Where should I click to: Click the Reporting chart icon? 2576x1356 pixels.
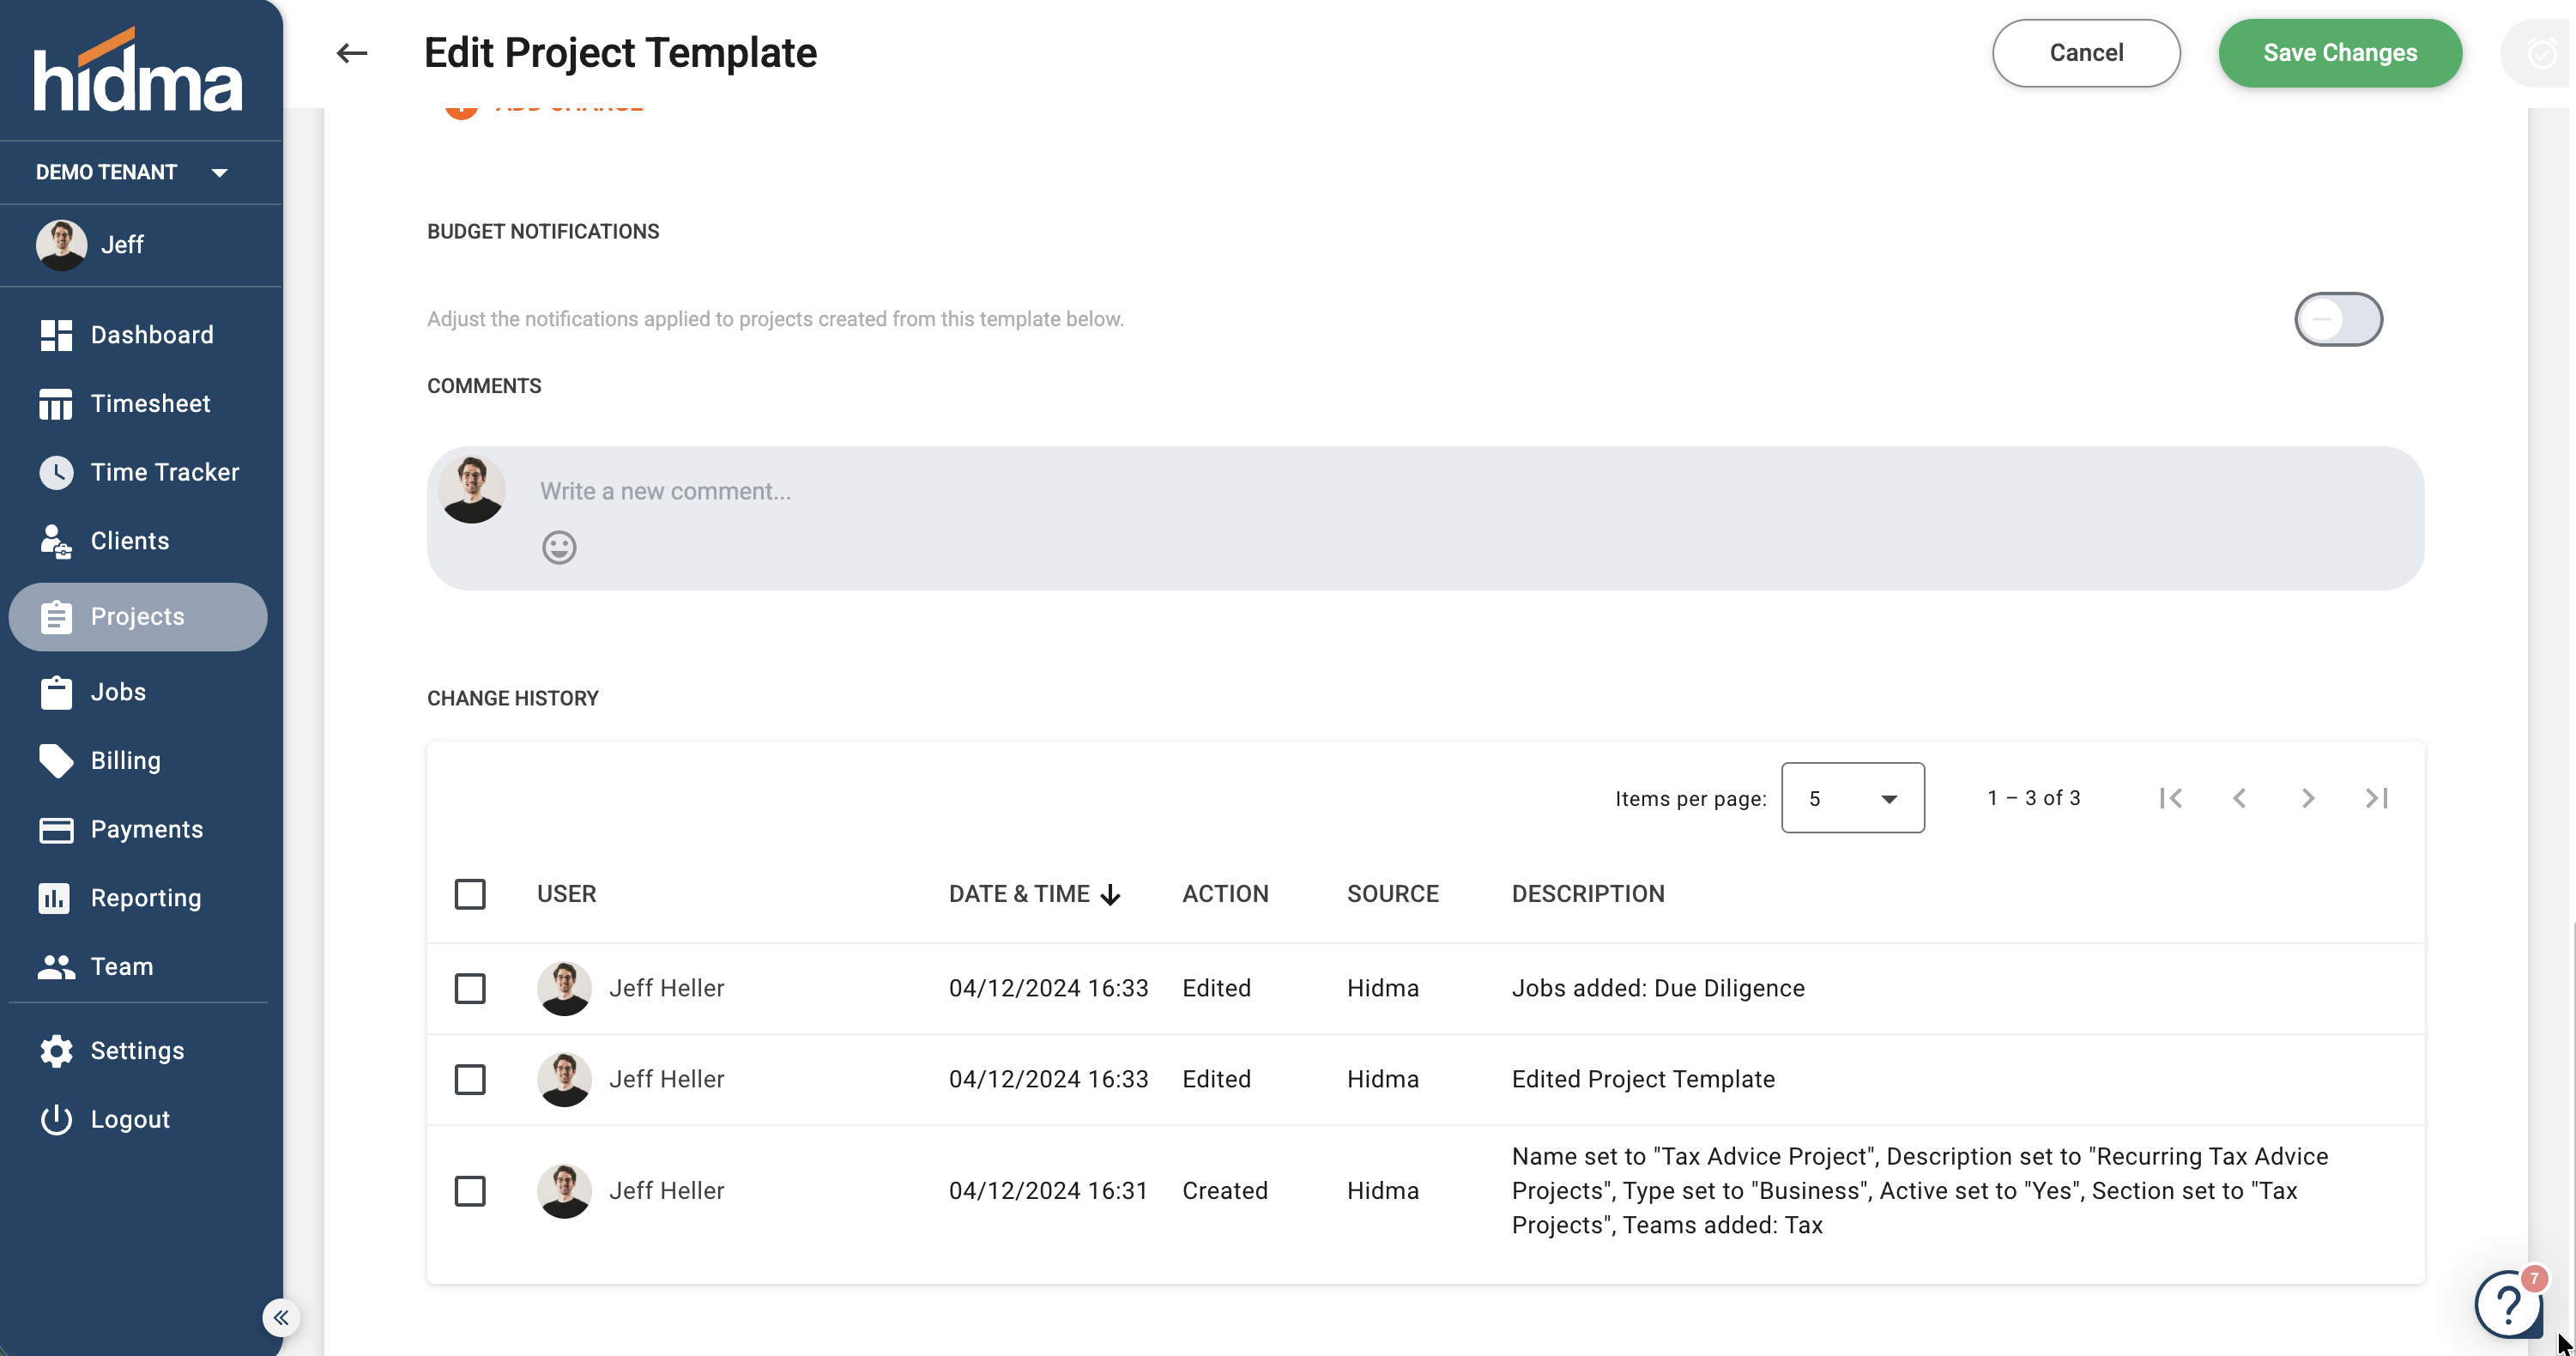click(x=54, y=898)
